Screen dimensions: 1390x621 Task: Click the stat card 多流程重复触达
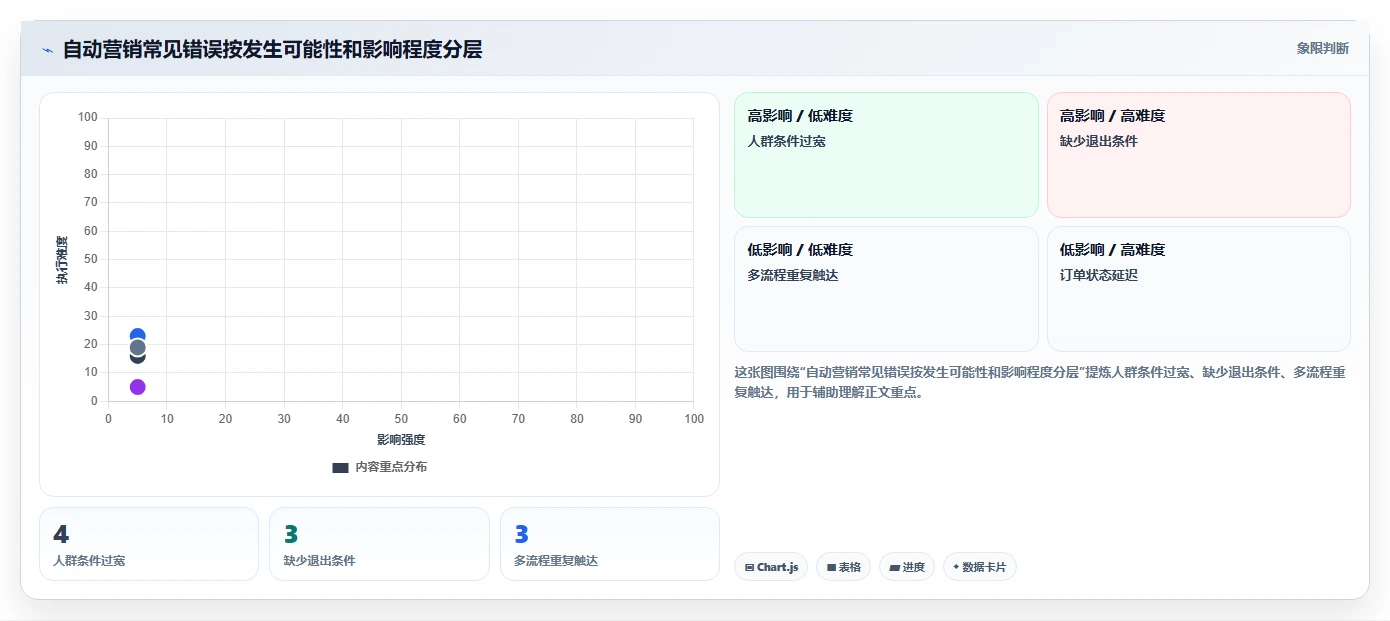(610, 544)
